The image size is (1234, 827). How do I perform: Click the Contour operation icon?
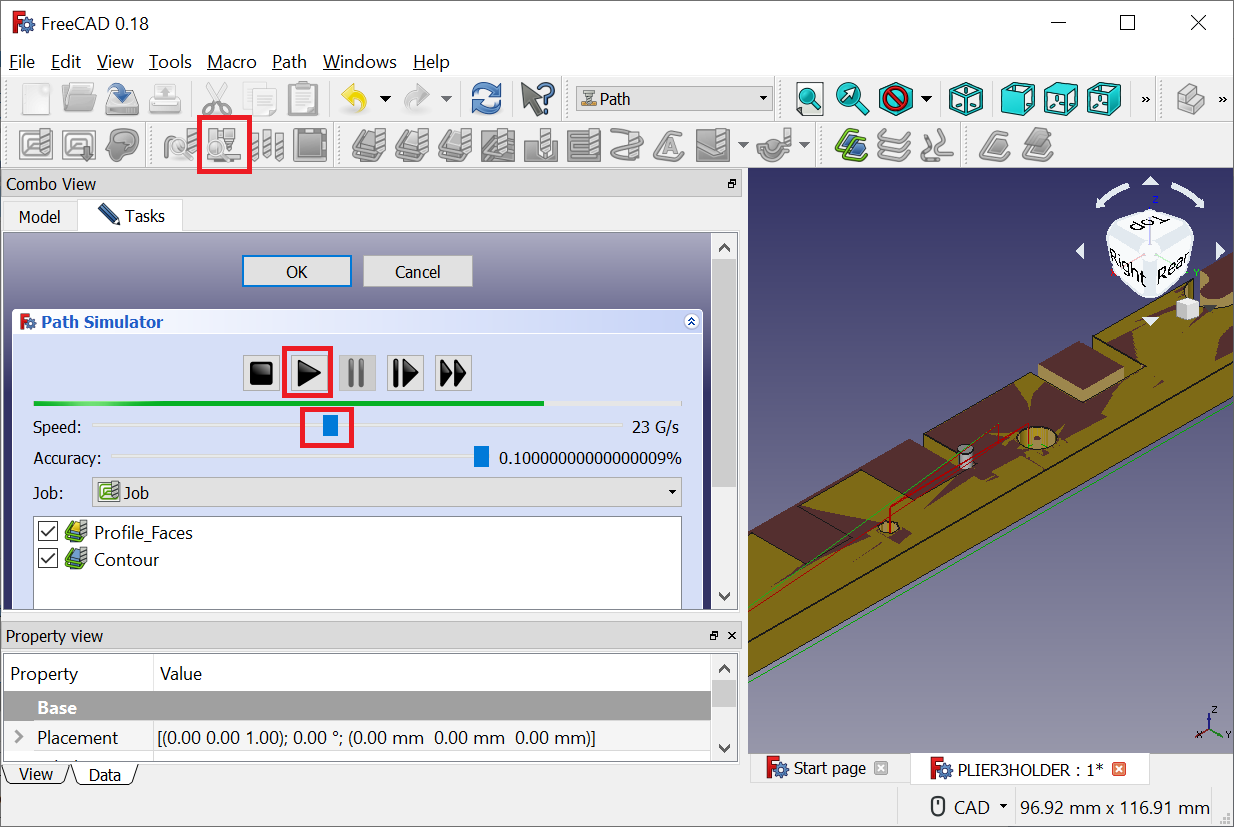click(368, 146)
